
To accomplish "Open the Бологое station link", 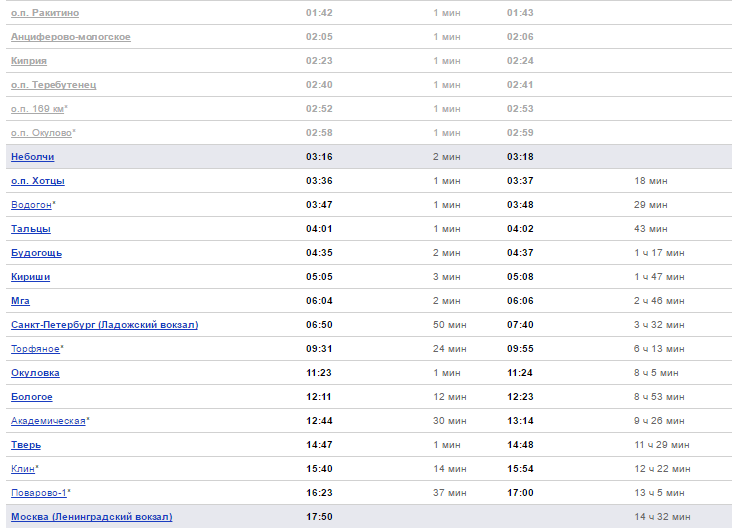I will pos(32,397).
